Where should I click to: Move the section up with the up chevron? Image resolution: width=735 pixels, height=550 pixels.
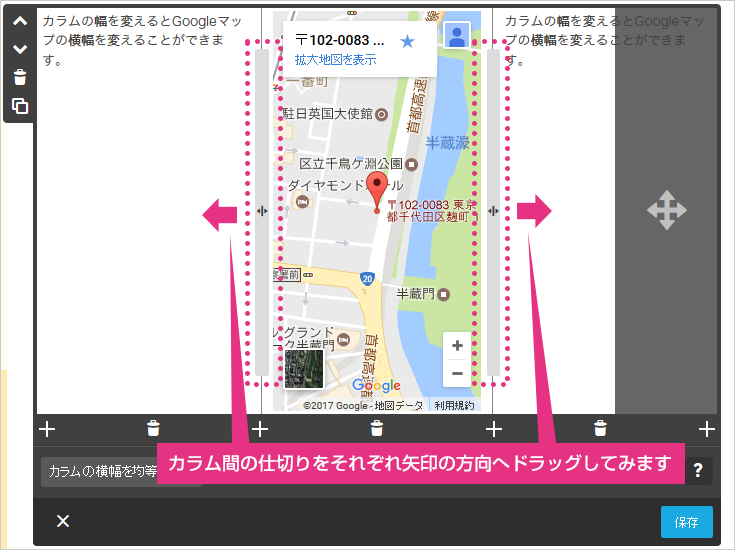(x=20, y=21)
